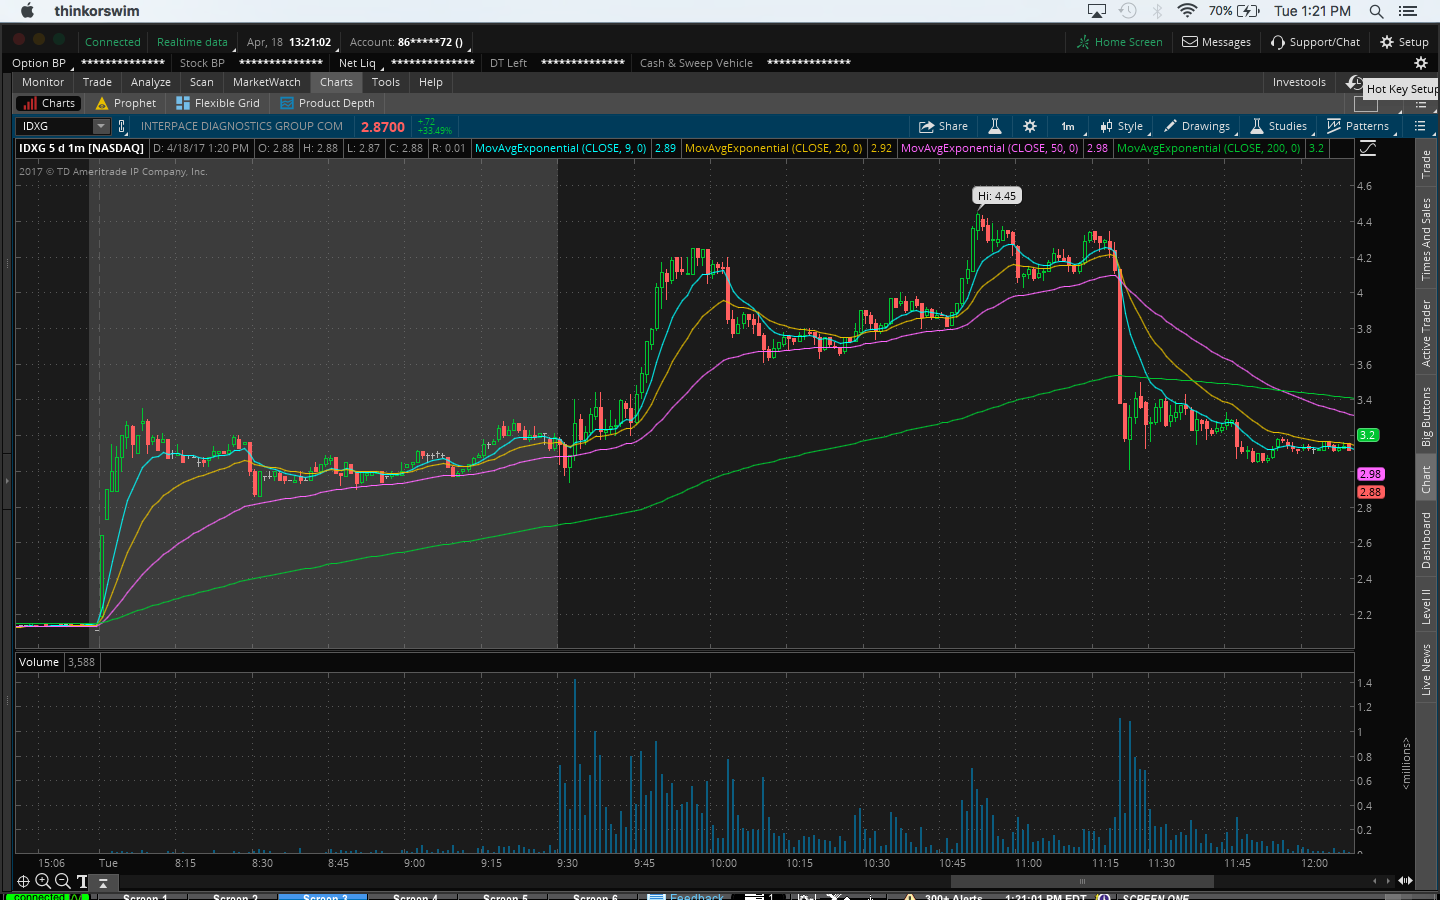Open the Investools tab
The height and width of the screenshot is (900, 1440).
tap(1299, 82)
